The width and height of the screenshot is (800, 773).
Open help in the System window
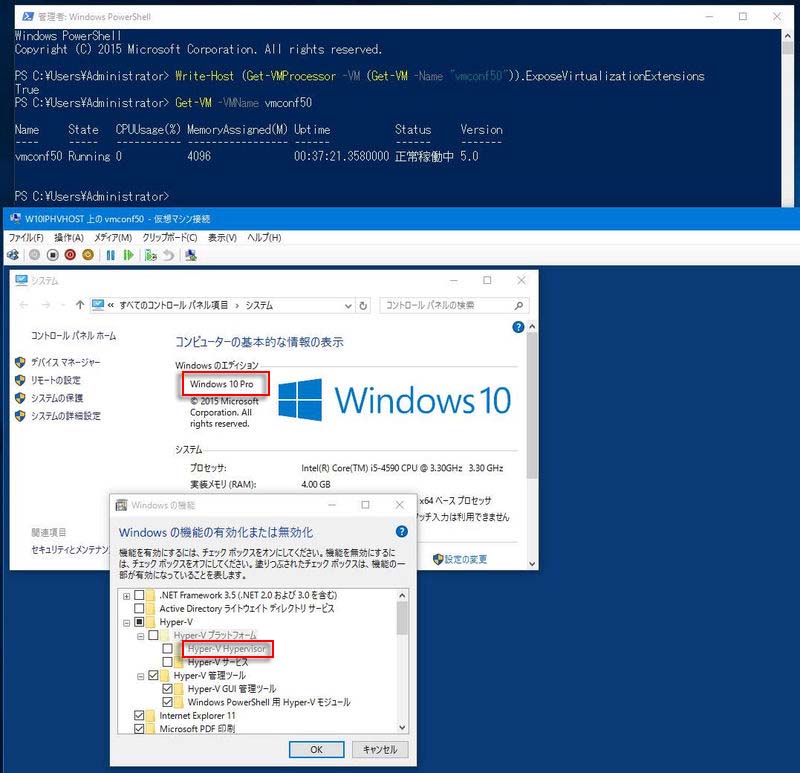[518, 327]
